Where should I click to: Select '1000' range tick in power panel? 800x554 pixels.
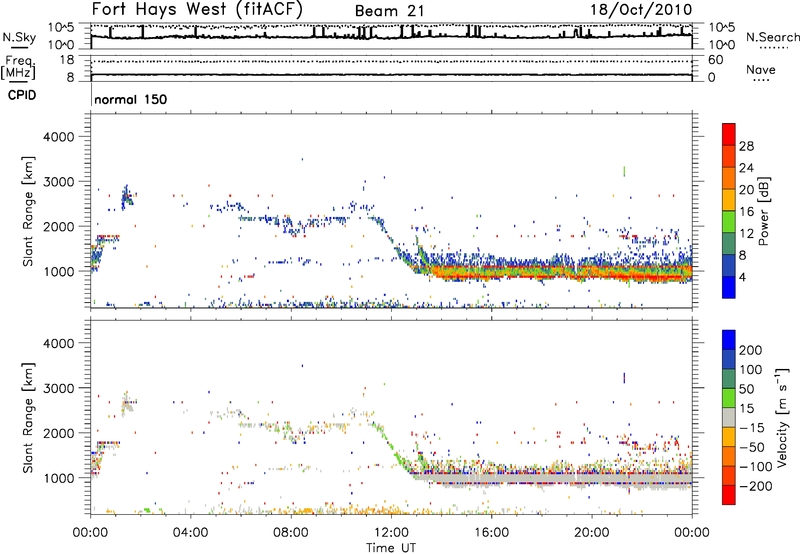pyautogui.click(x=59, y=271)
